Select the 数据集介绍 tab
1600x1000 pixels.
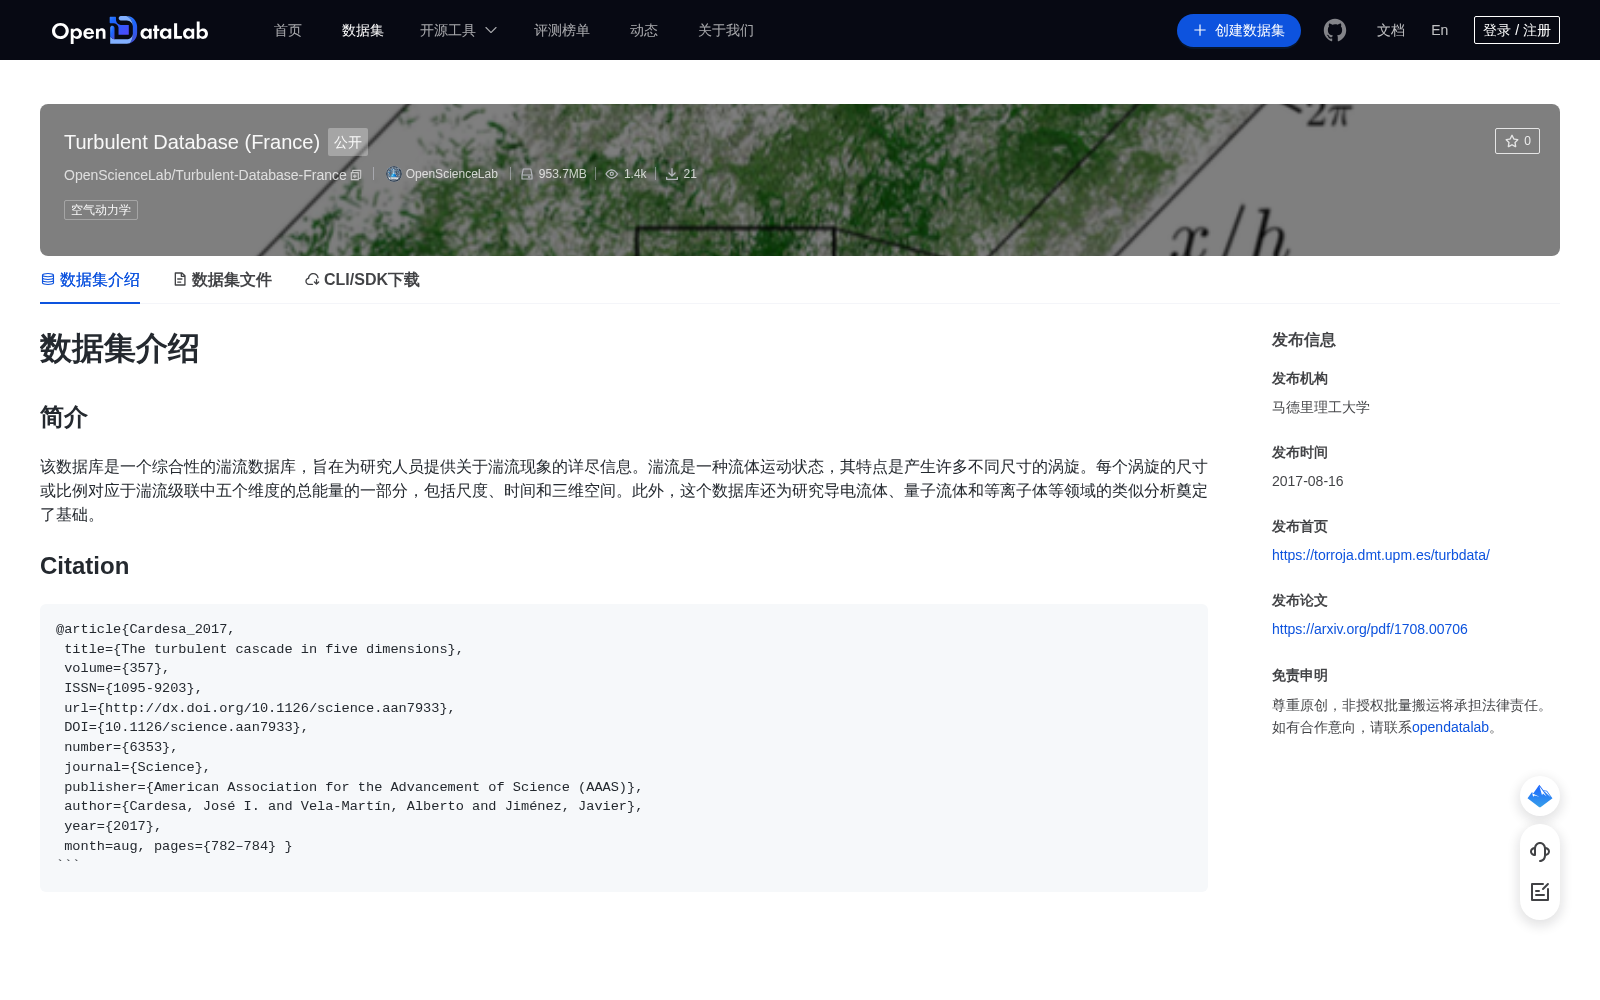[90, 280]
